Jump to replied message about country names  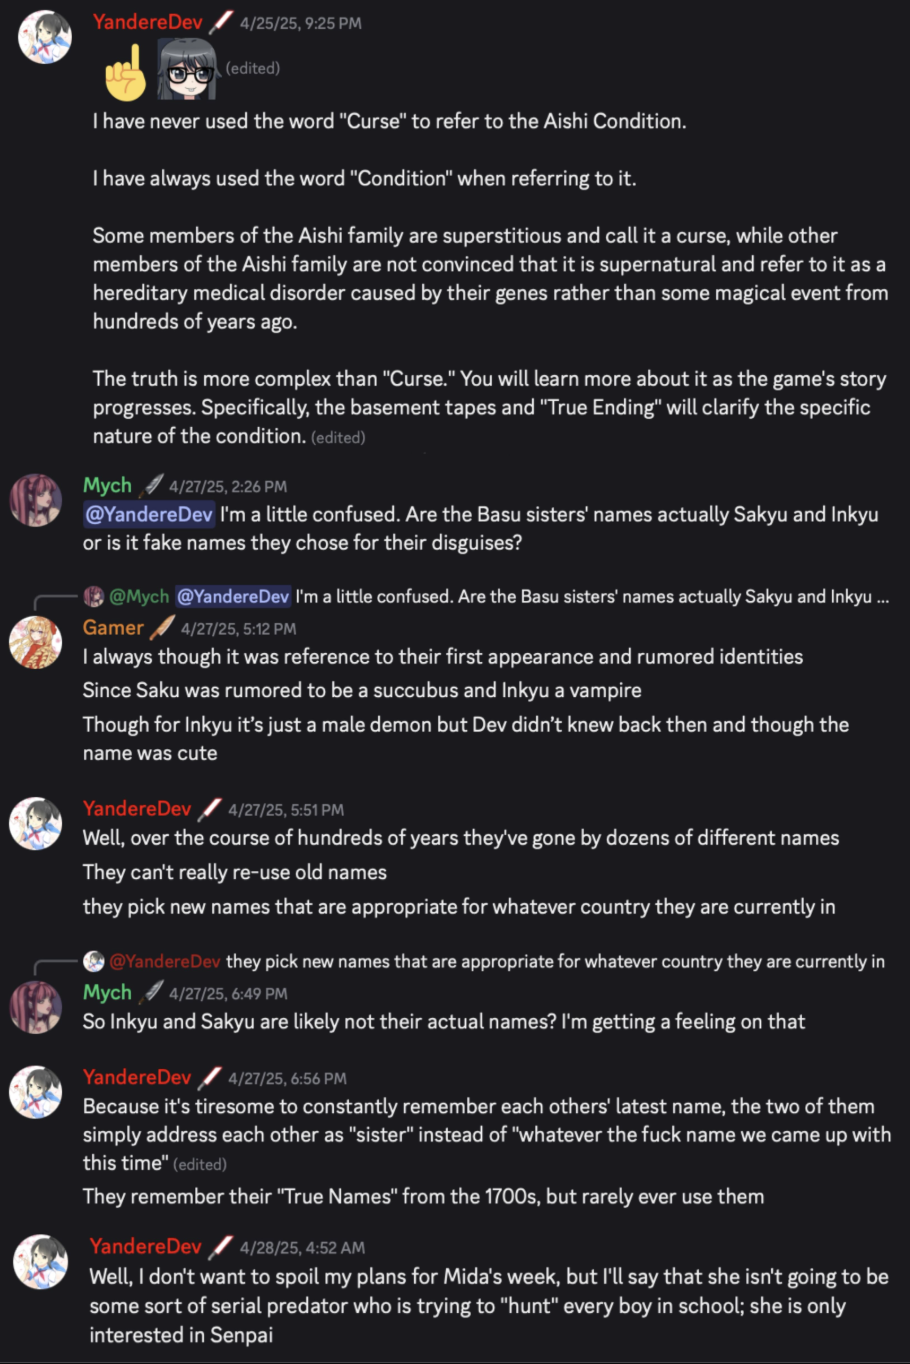pyautogui.click(x=555, y=961)
